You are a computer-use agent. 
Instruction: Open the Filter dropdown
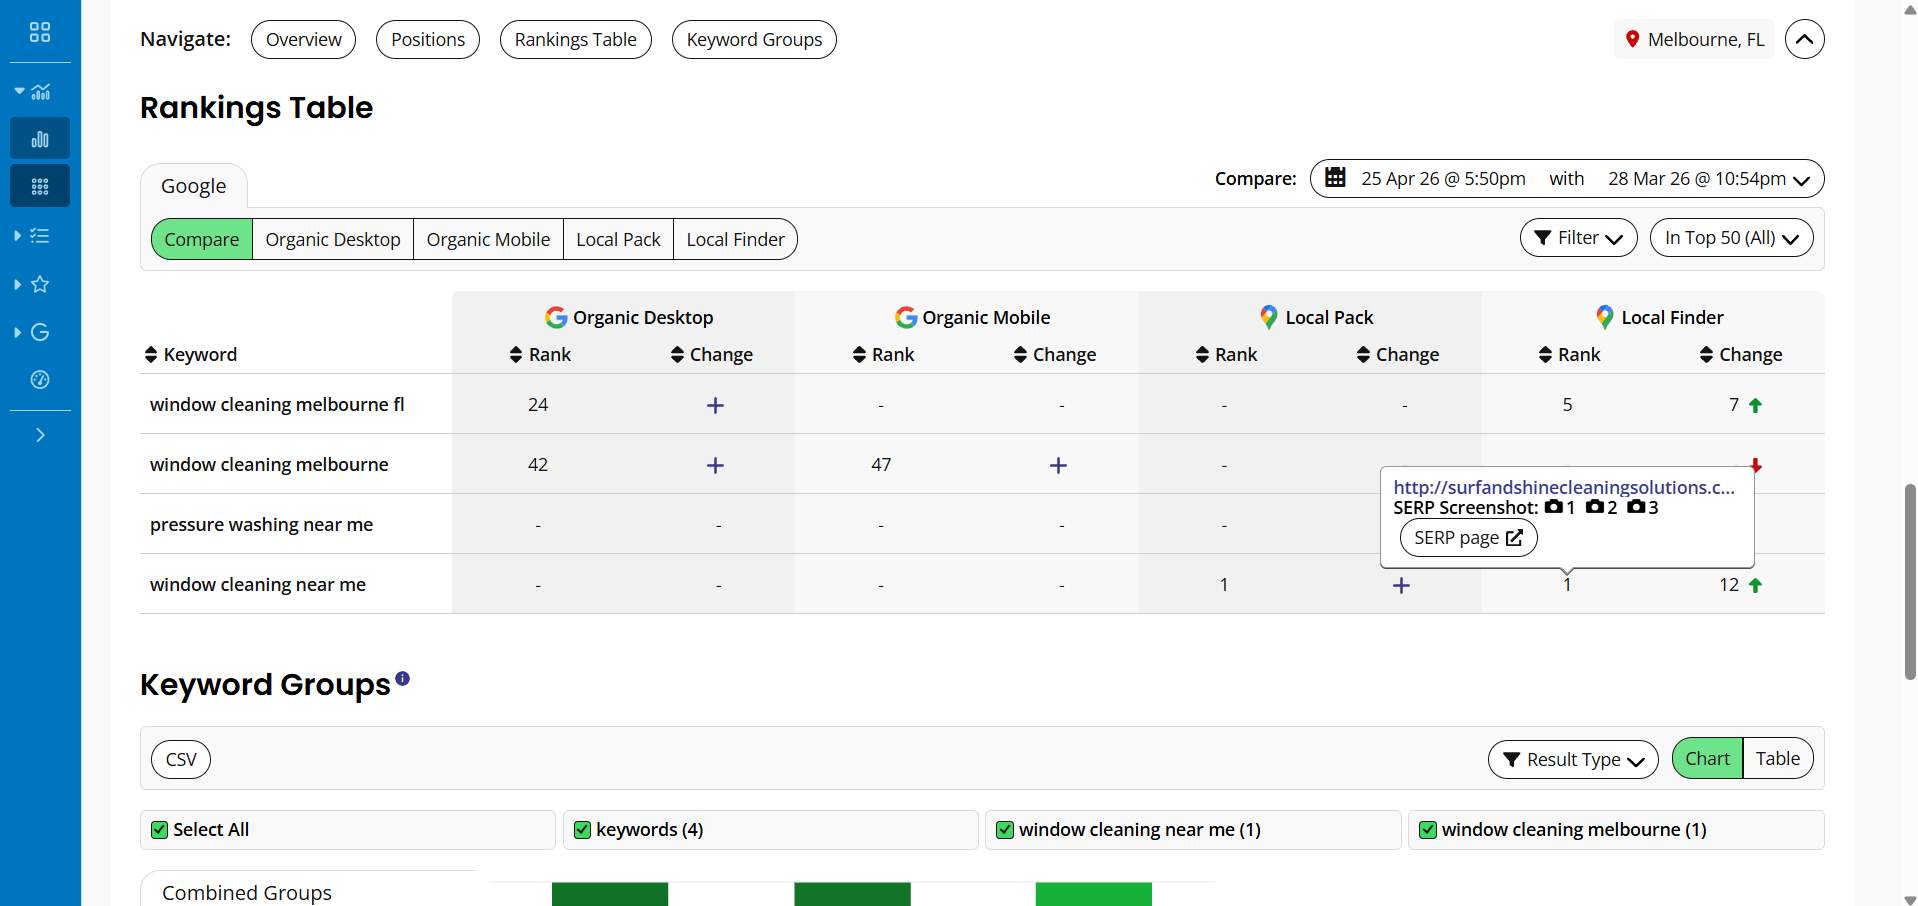click(1578, 237)
